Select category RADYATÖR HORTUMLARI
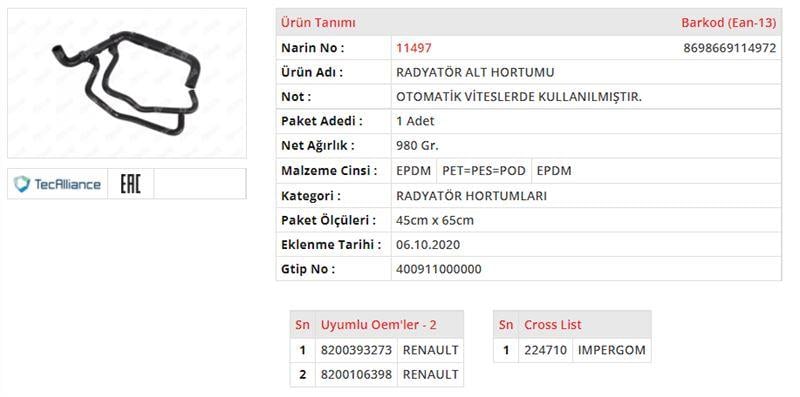800x397 pixels. coord(471,196)
